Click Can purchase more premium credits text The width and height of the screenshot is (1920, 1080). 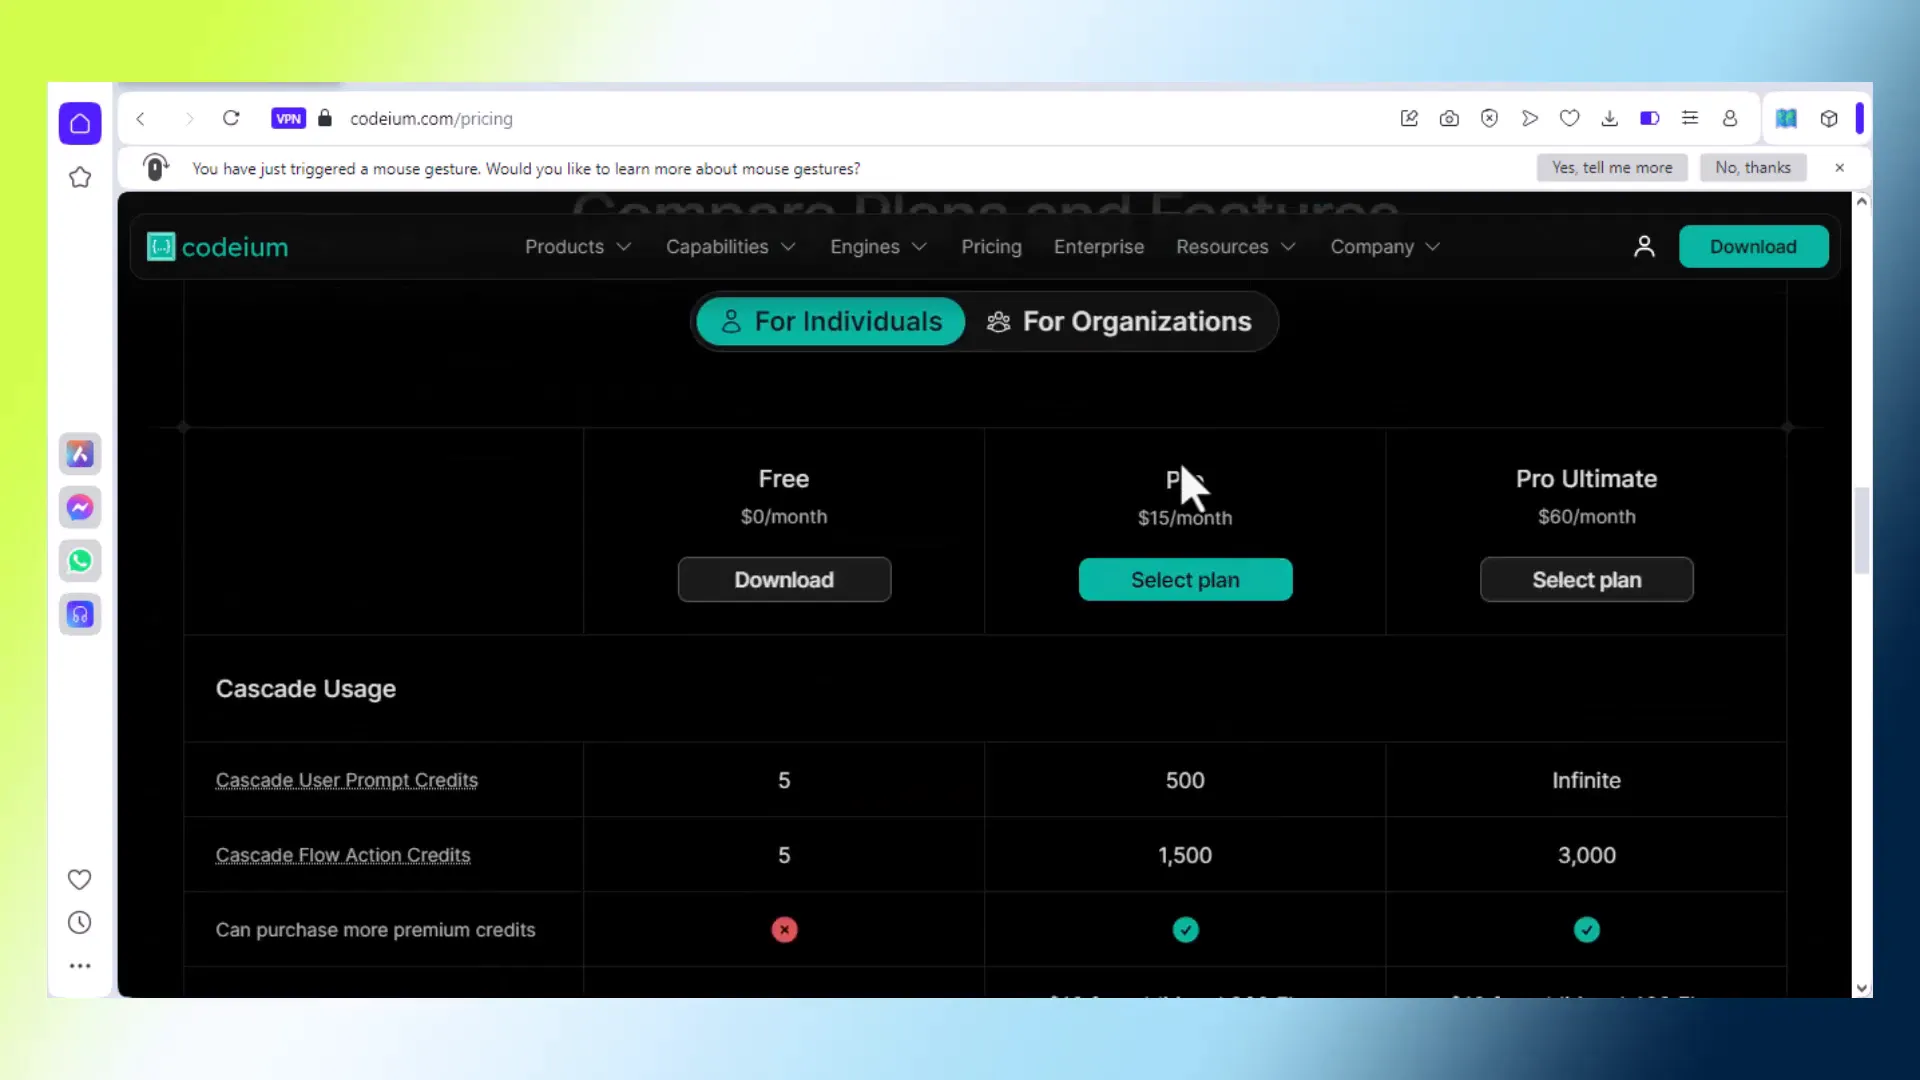tap(375, 930)
